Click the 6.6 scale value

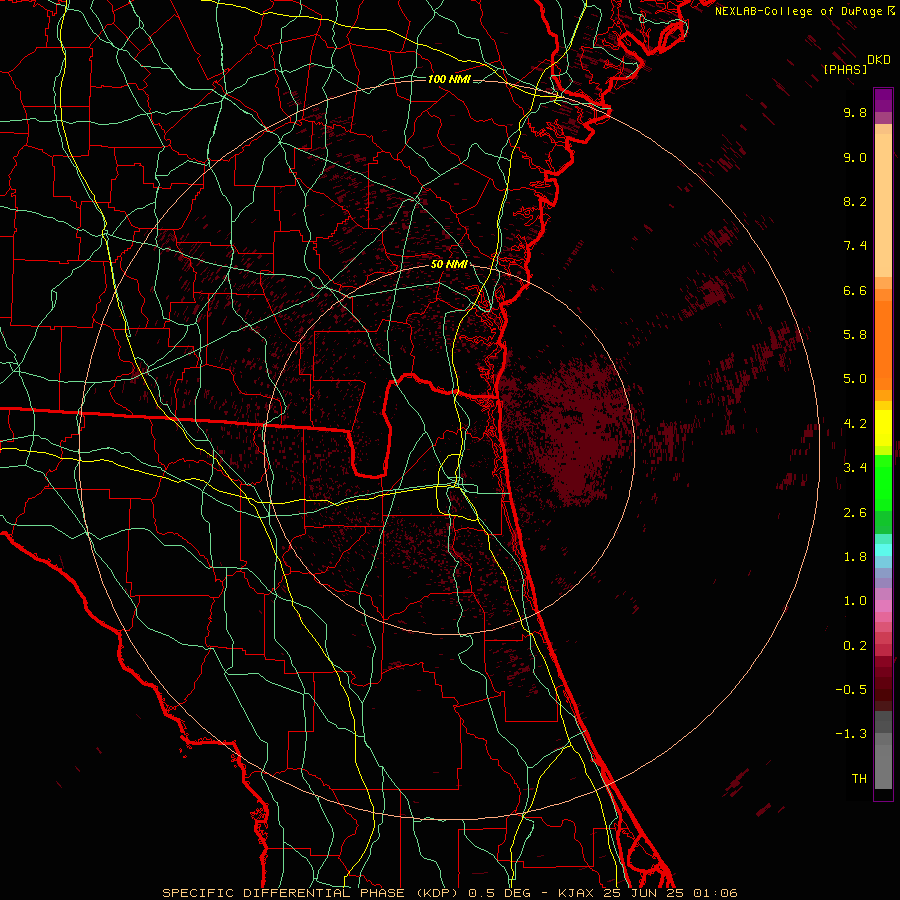[855, 290]
